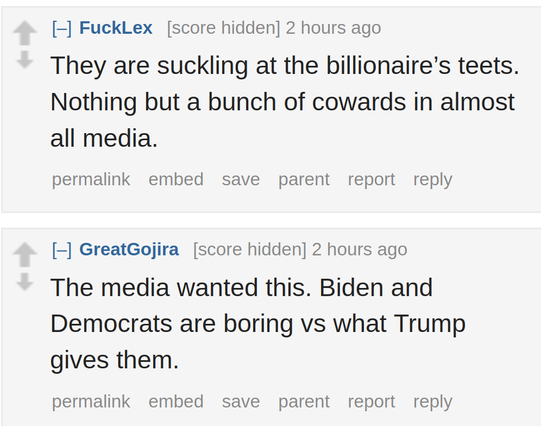Save FuckLex's comment
The width and height of the screenshot is (541, 426).
[241, 179]
